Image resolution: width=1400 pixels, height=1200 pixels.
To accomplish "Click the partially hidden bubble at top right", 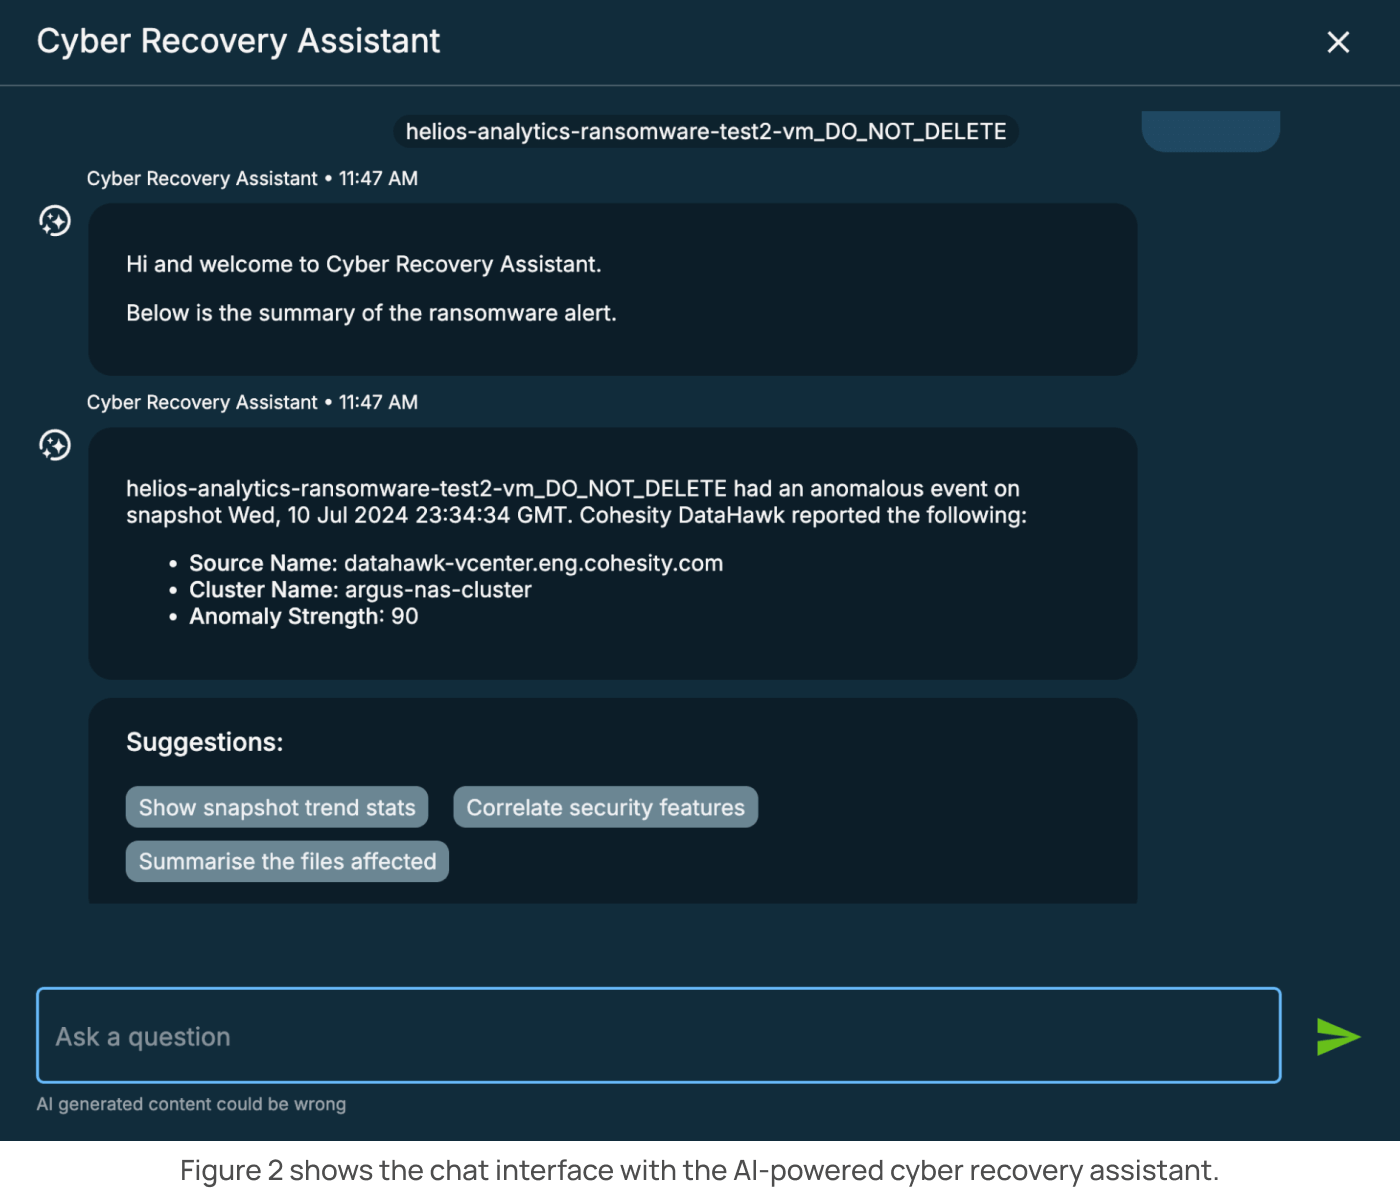I will pyautogui.click(x=1210, y=131).
